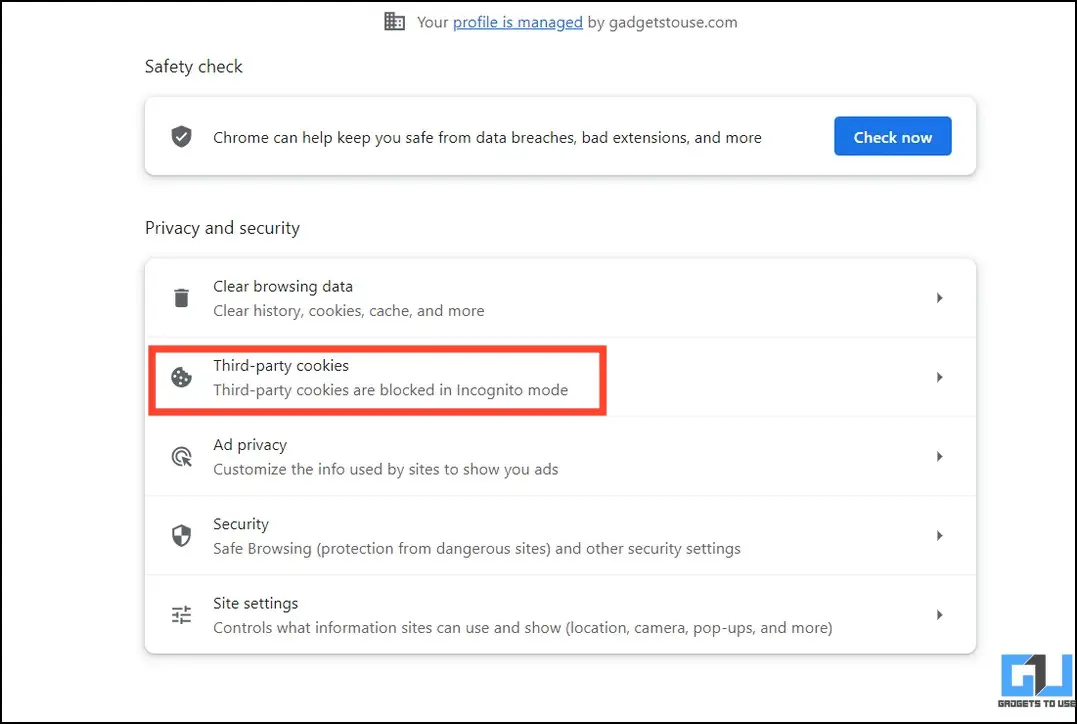Click the trash icon for Clear browsing data
Screen dimensions: 1077x724
click(181, 298)
